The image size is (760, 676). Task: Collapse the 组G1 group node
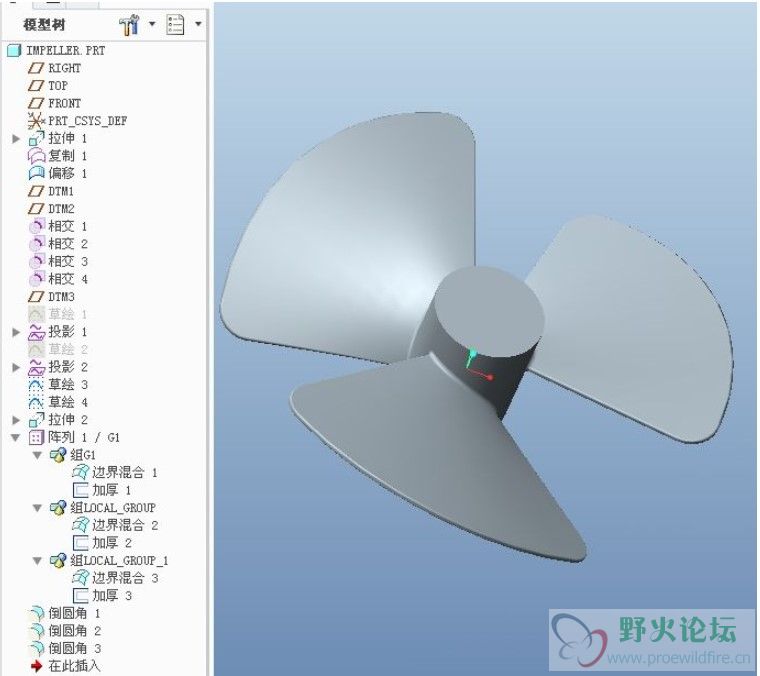(37, 455)
